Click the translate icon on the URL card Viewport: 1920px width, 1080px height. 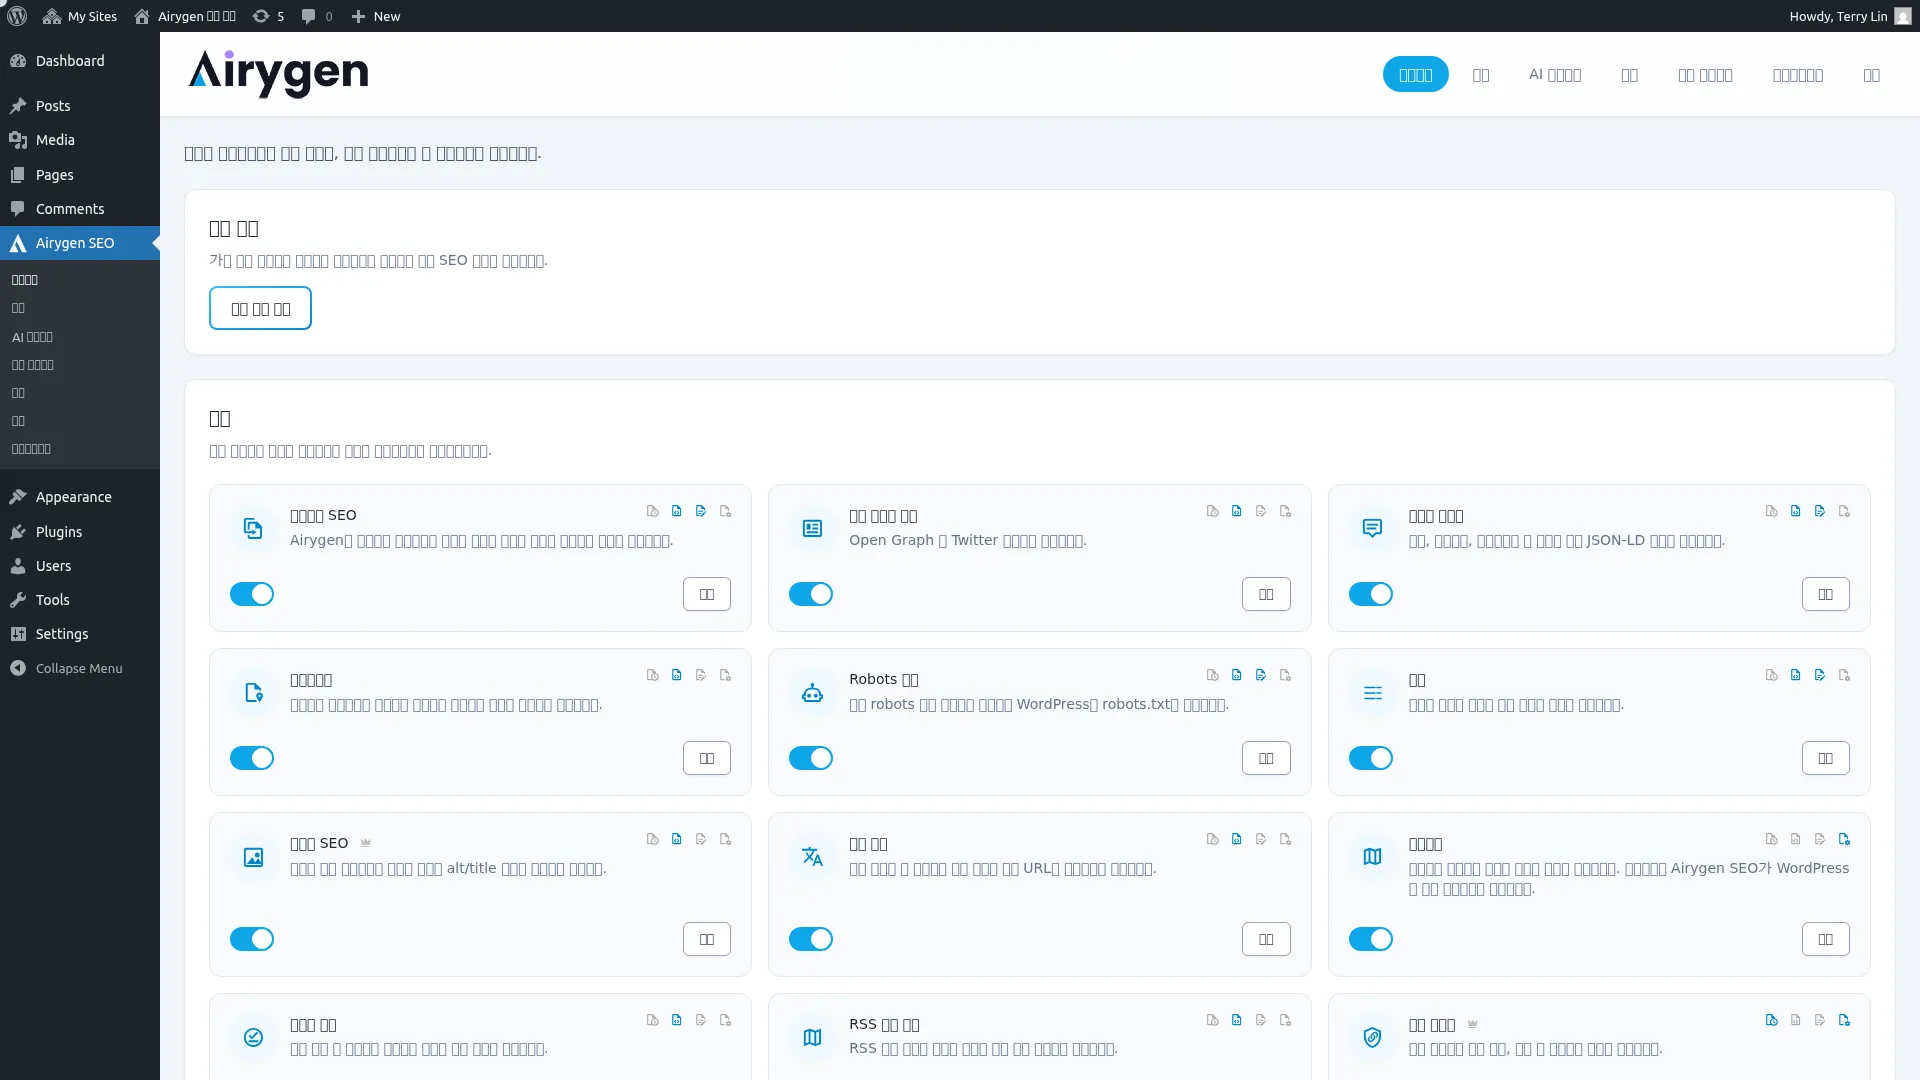coord(812,857)
